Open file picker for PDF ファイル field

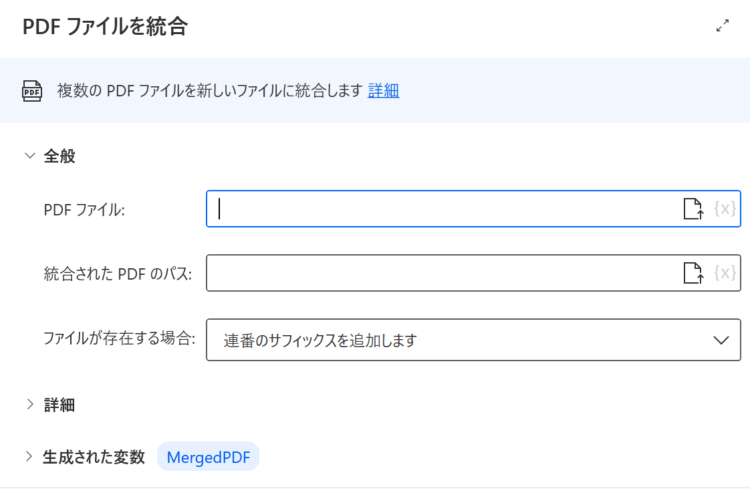pyautogui.click(x=693, y=209)
